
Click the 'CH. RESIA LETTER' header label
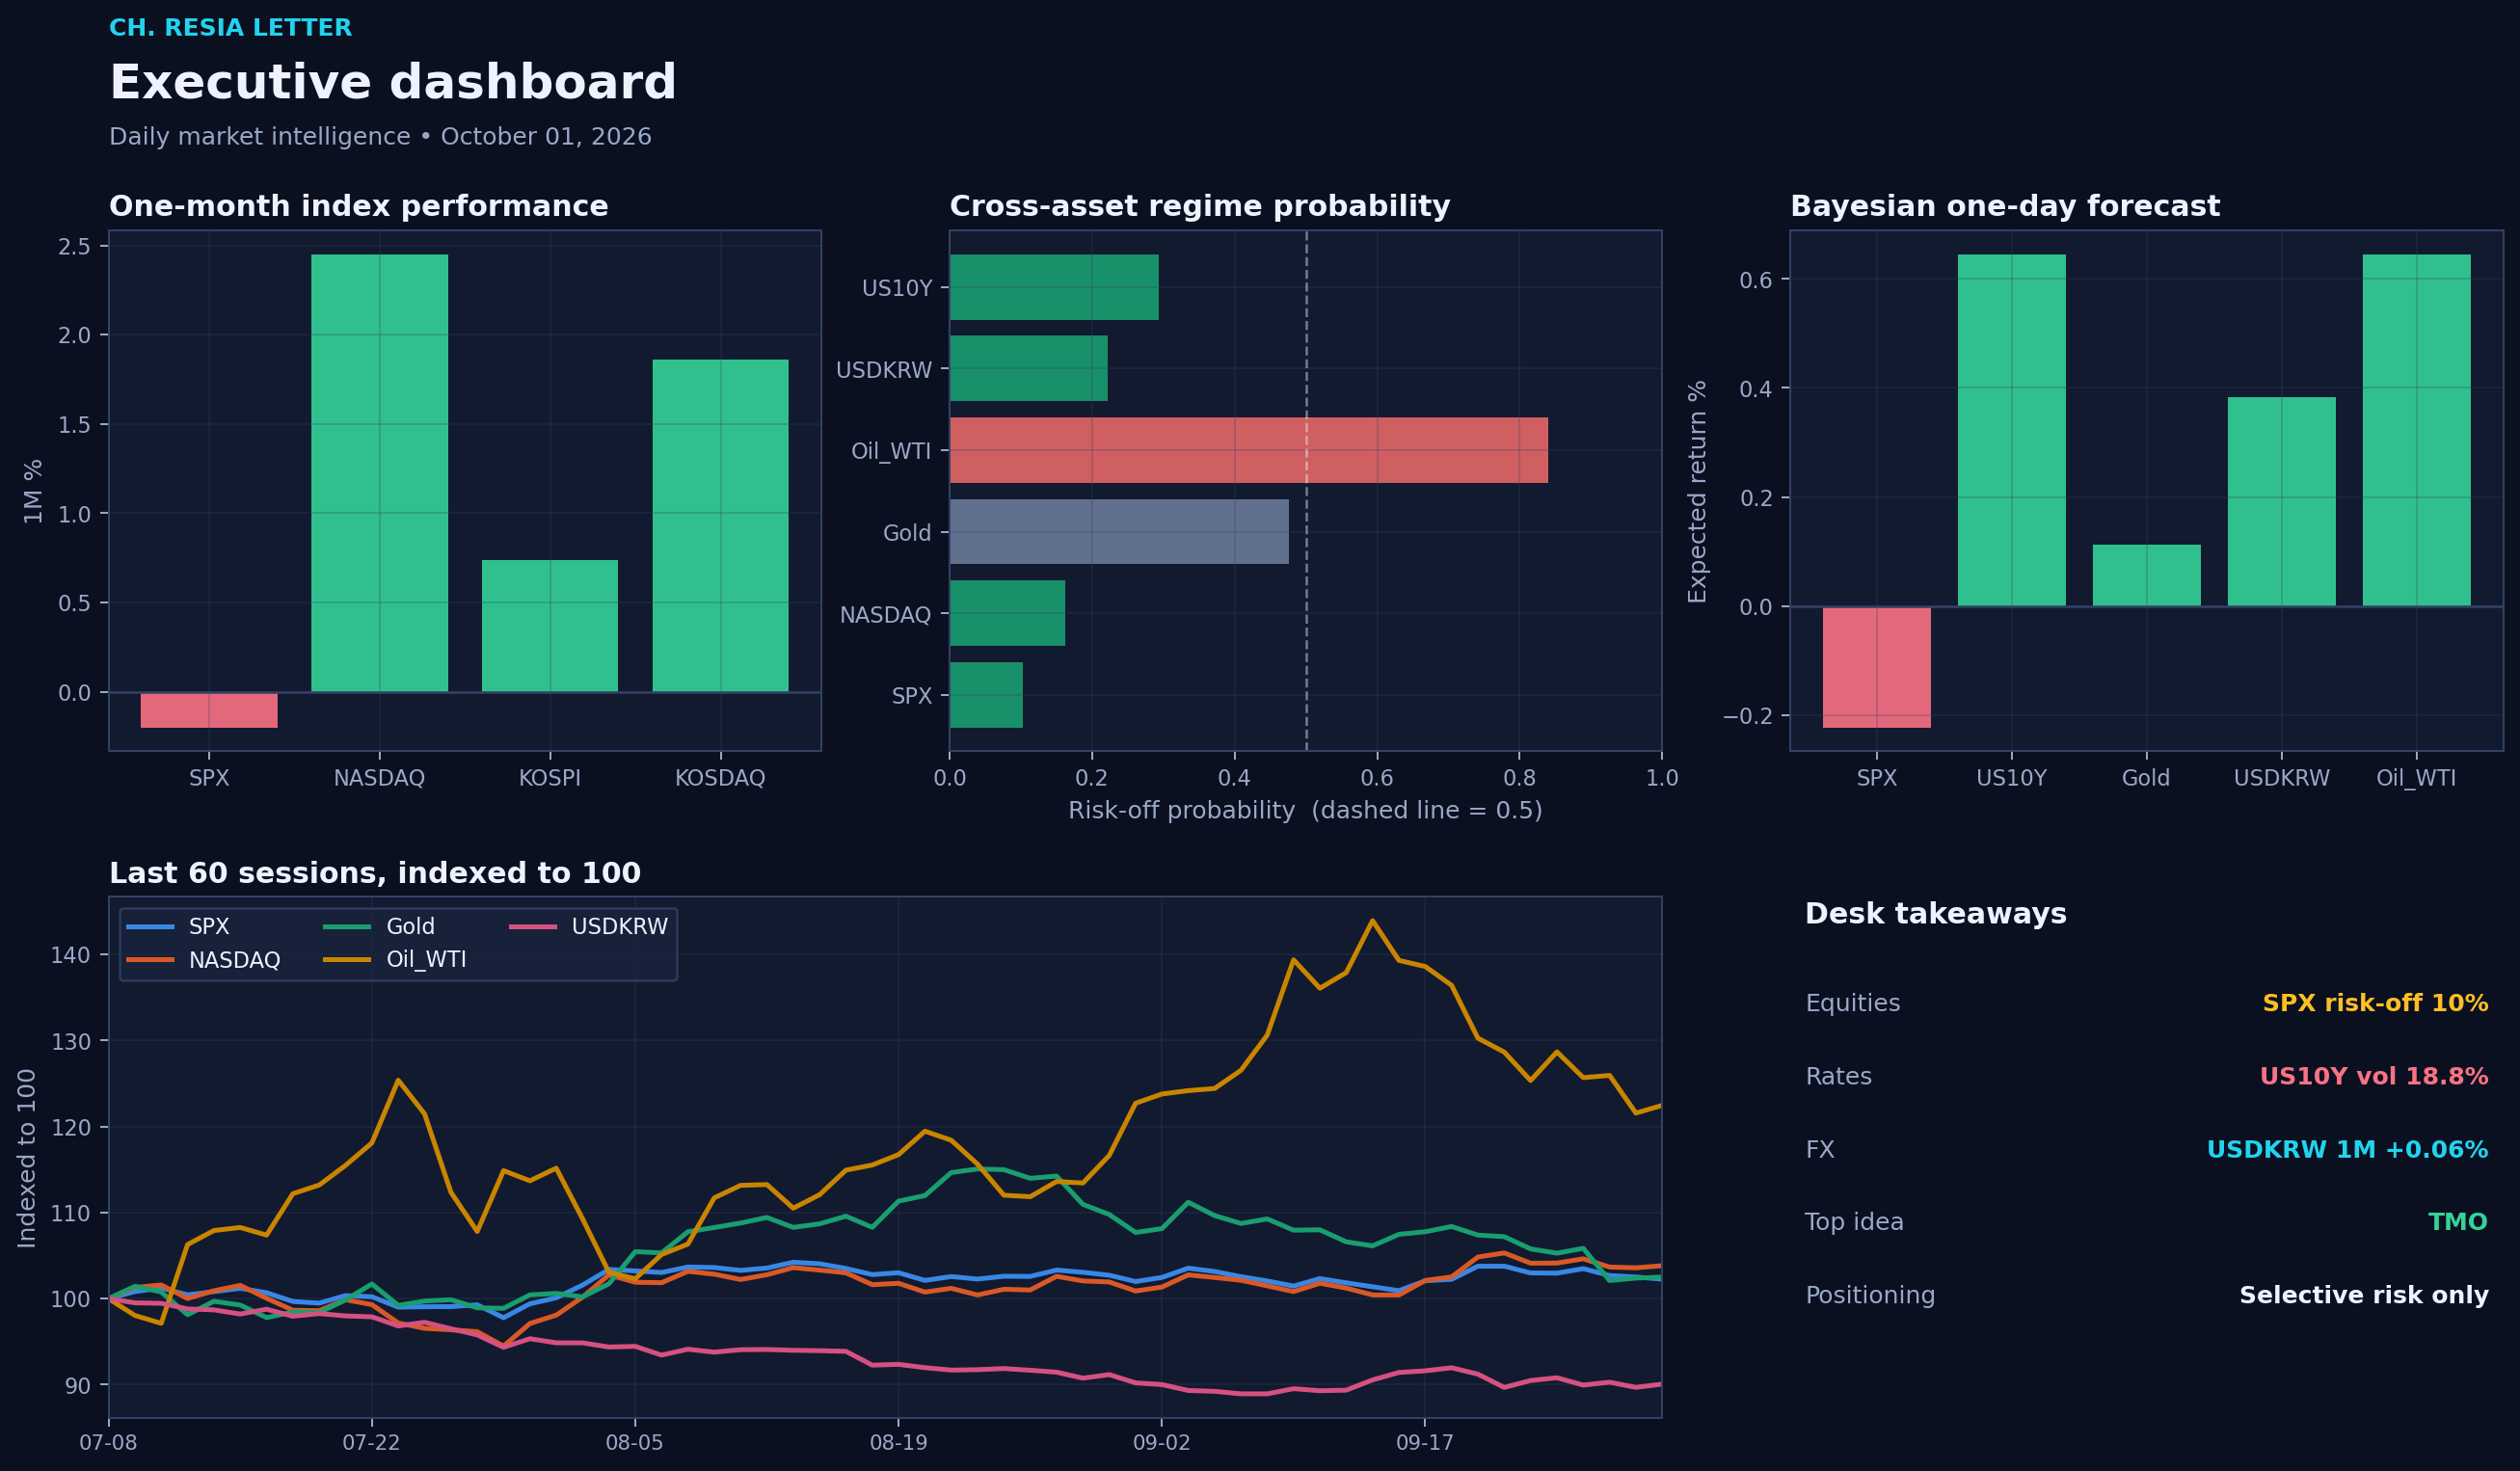click(x=231, y=28)
